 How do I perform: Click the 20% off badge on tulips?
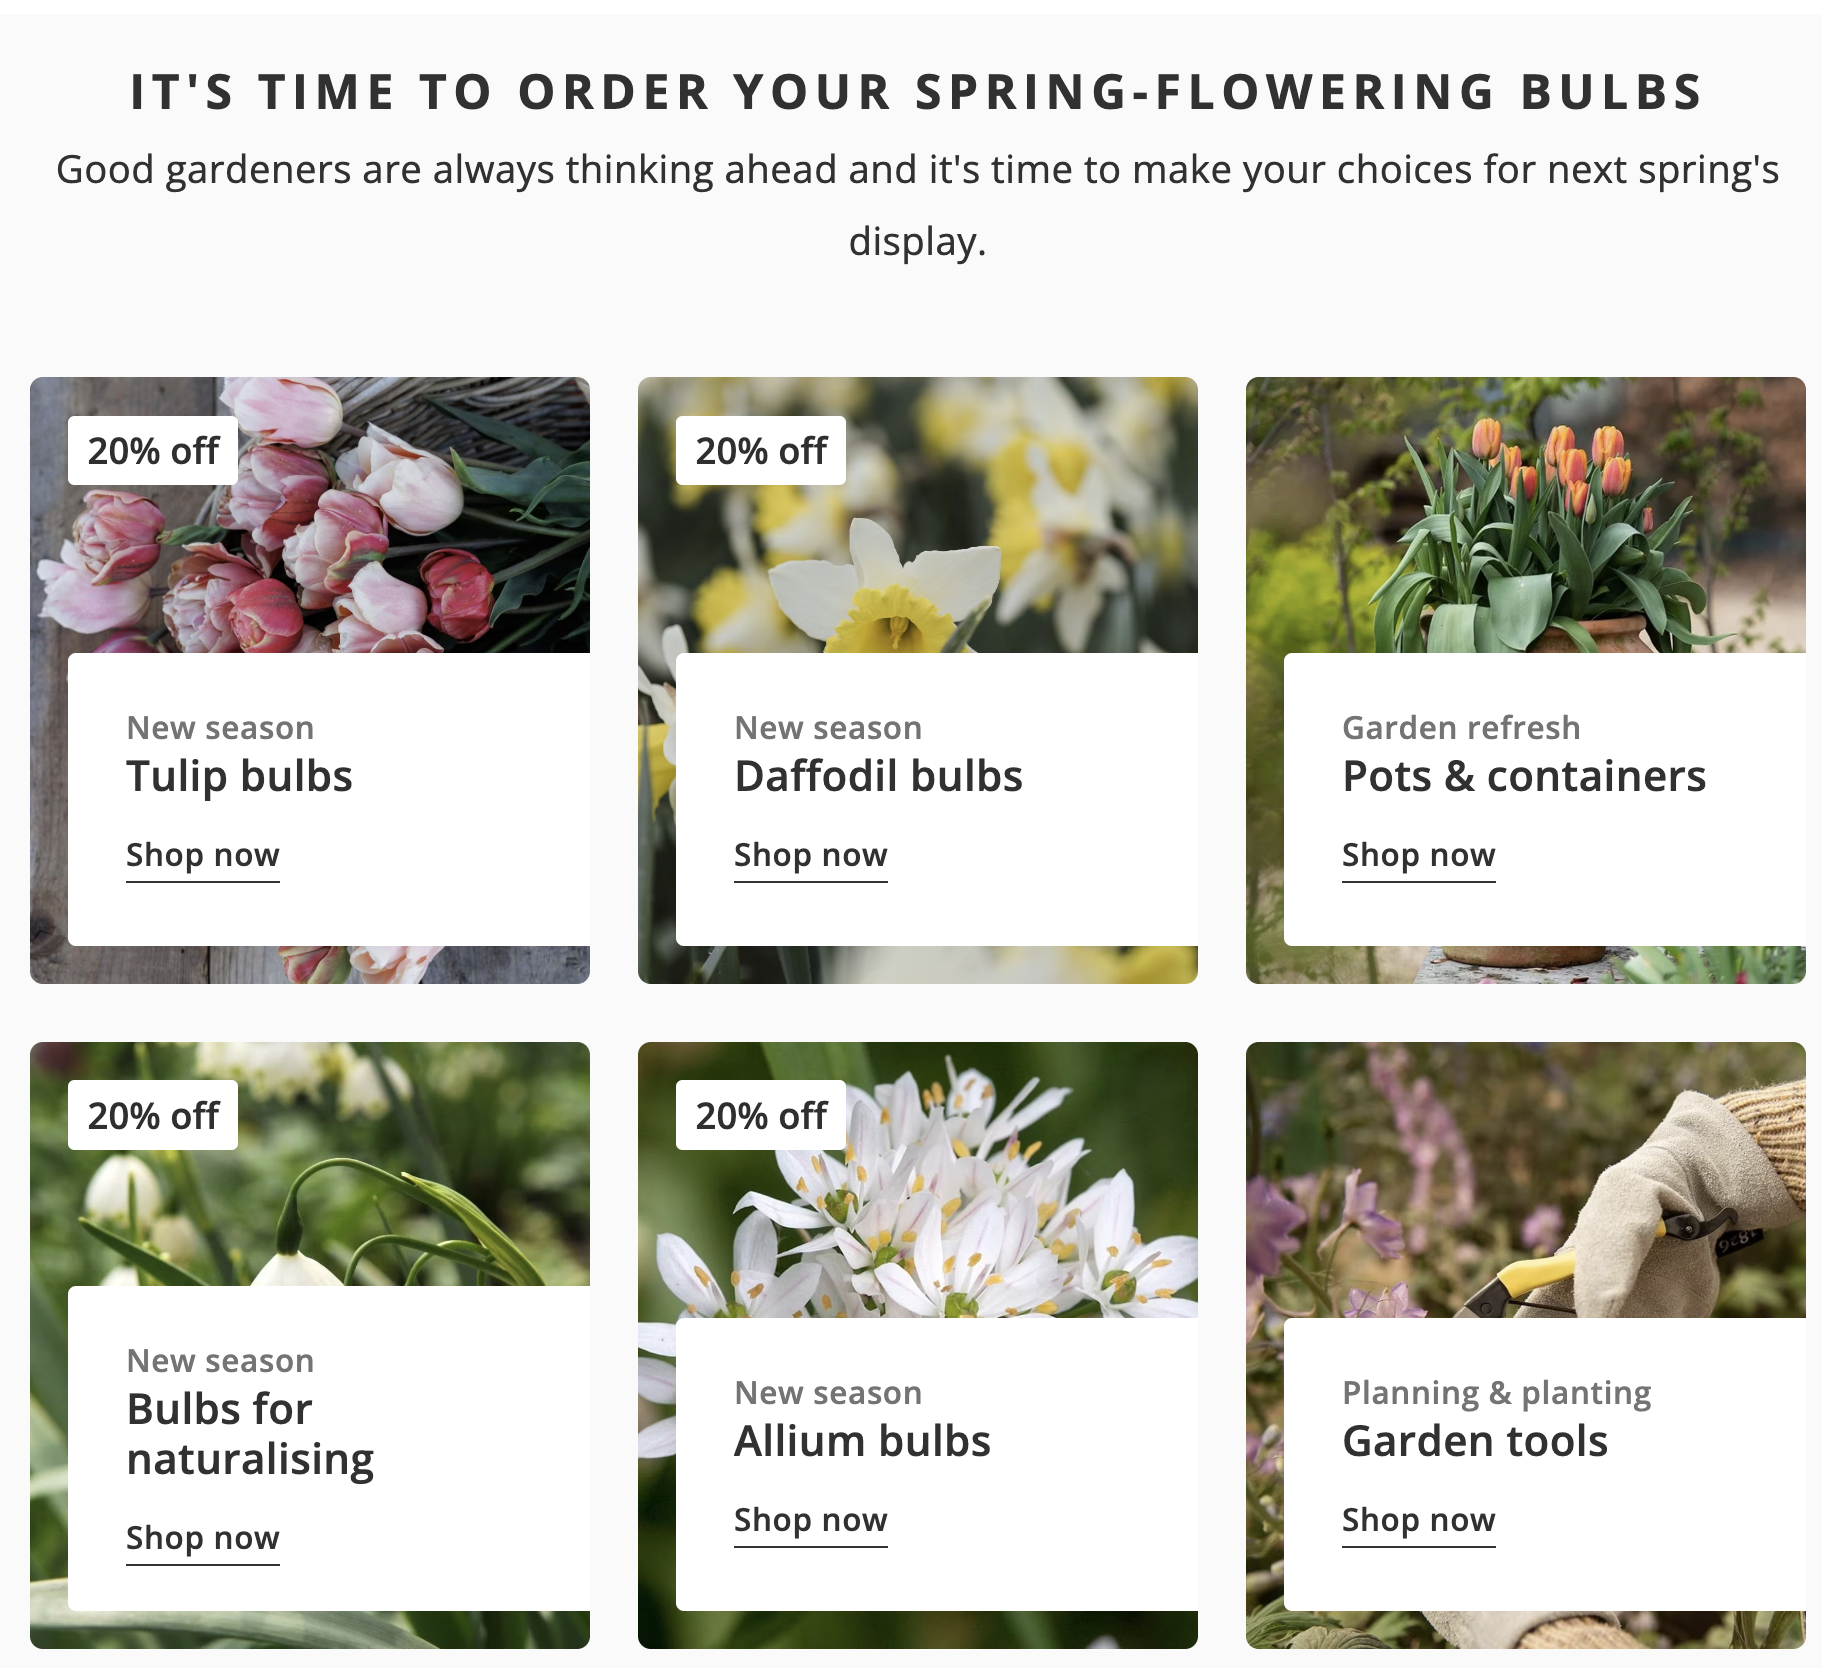click(x=153, y=451)
